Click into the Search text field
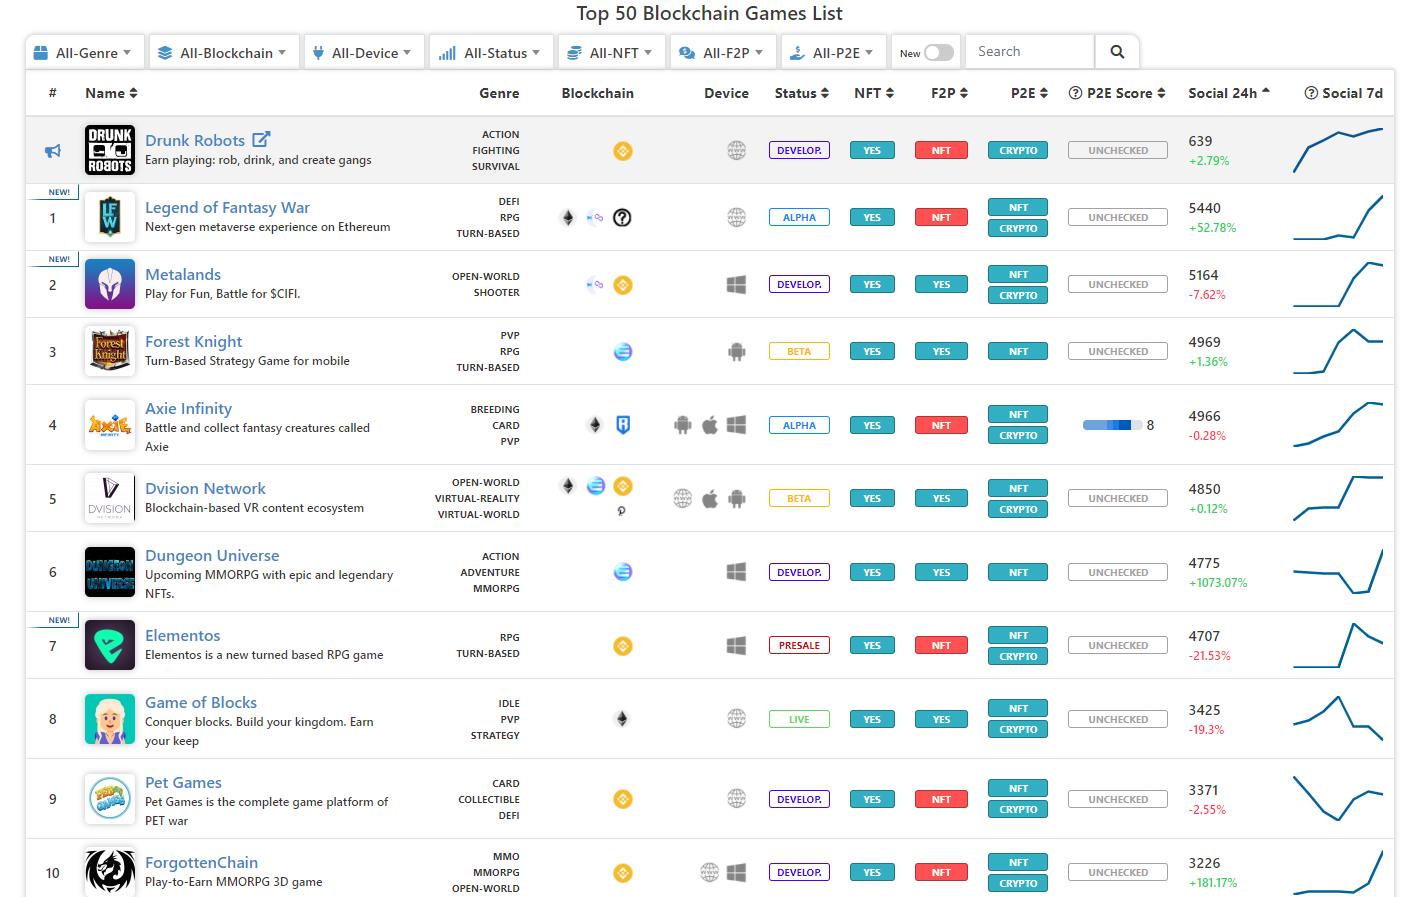The width and height of the screenshot is (1420, 897). point(1030,52)
